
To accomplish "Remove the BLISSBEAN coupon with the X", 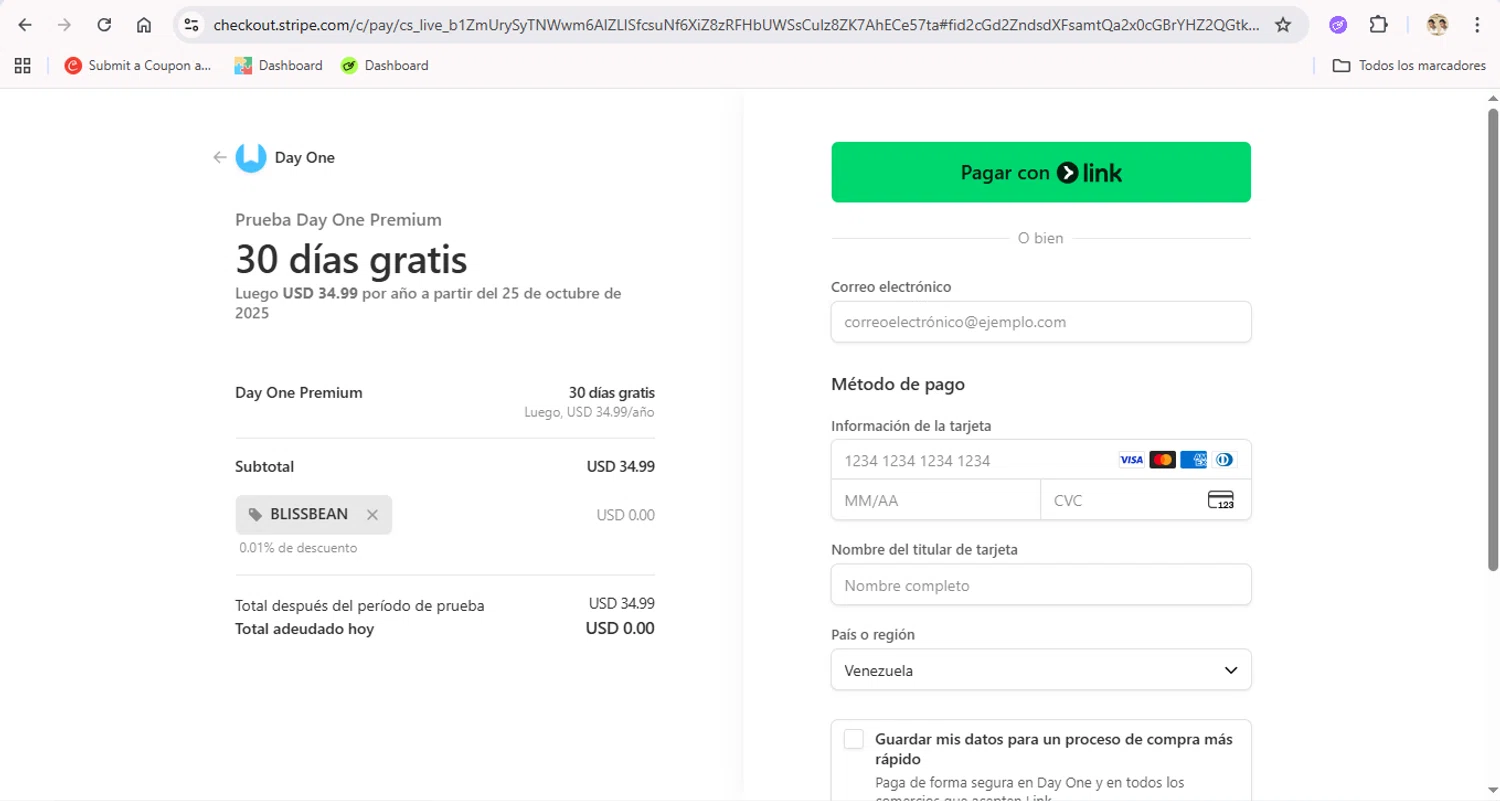I will pos(372,514).
